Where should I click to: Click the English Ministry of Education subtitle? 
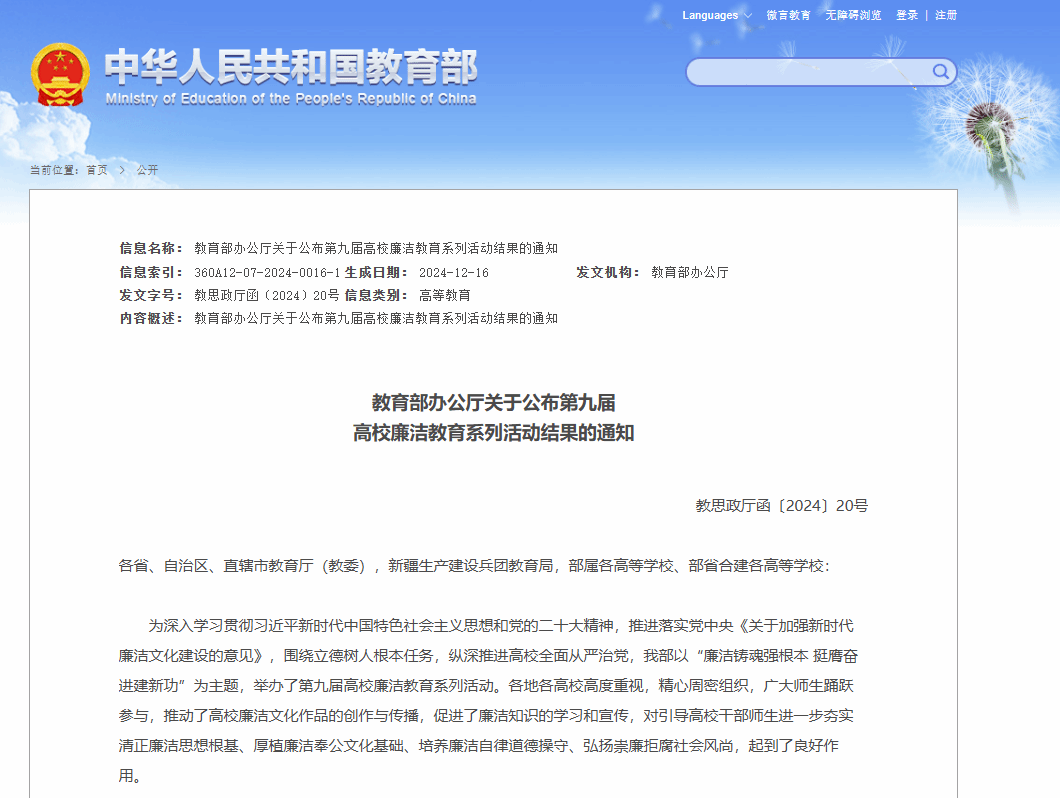point(291,99)
